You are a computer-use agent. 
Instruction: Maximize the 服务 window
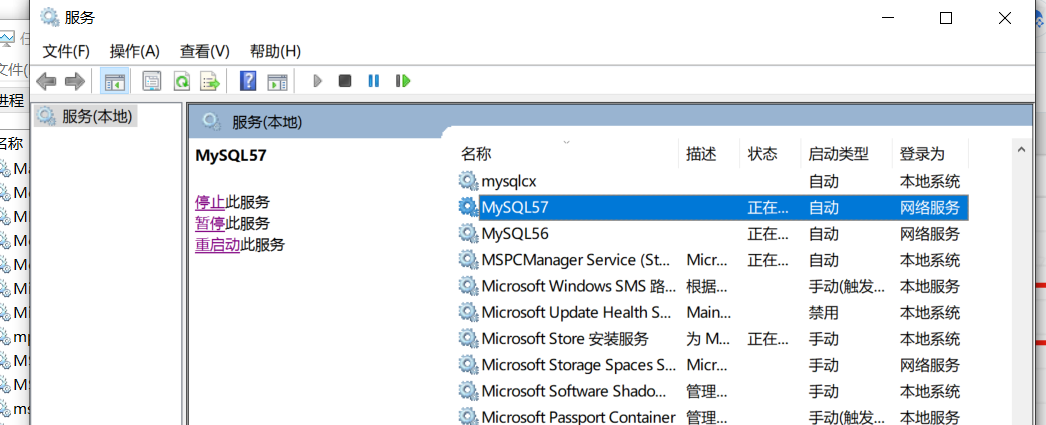[945, 18]
